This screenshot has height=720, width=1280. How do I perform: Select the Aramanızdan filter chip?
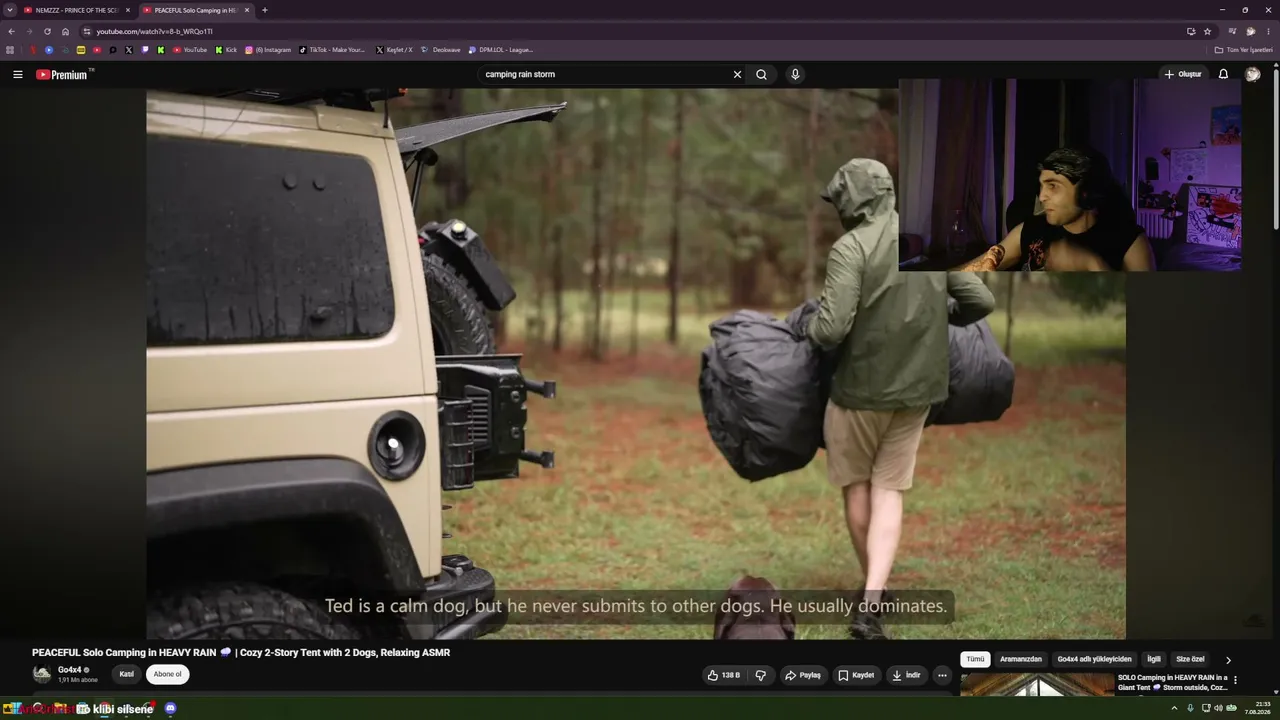tap(1021, 659)
